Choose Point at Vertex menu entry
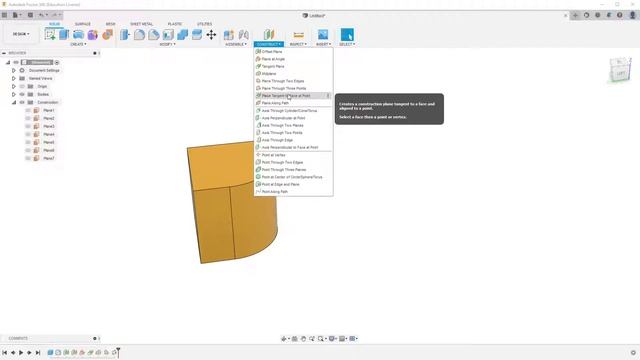 [x=293, y=155]
